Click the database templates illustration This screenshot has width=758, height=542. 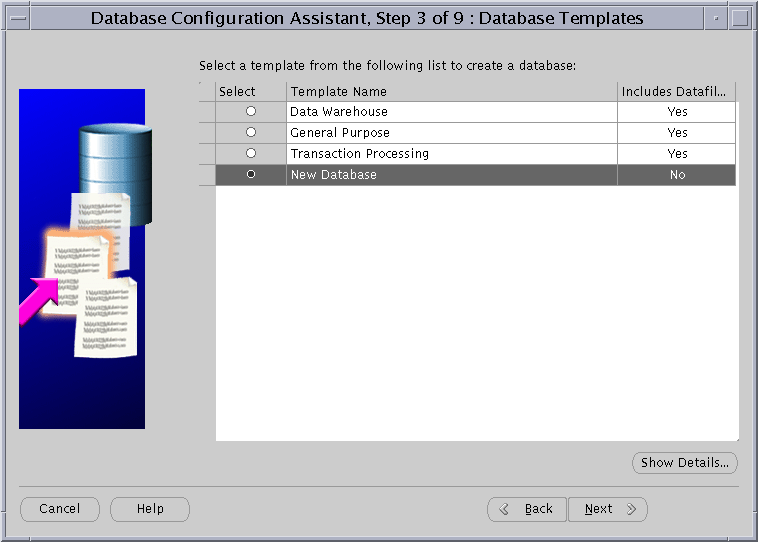pos(82,259)
